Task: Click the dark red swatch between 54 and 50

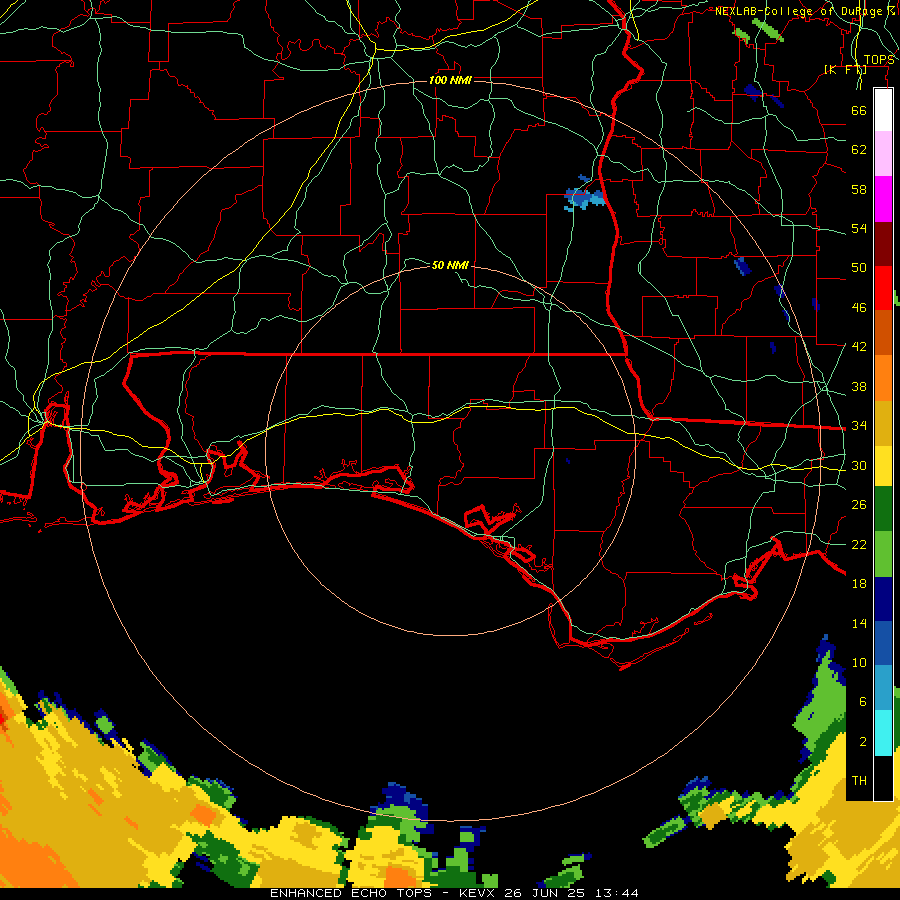Action: [883, 243]
